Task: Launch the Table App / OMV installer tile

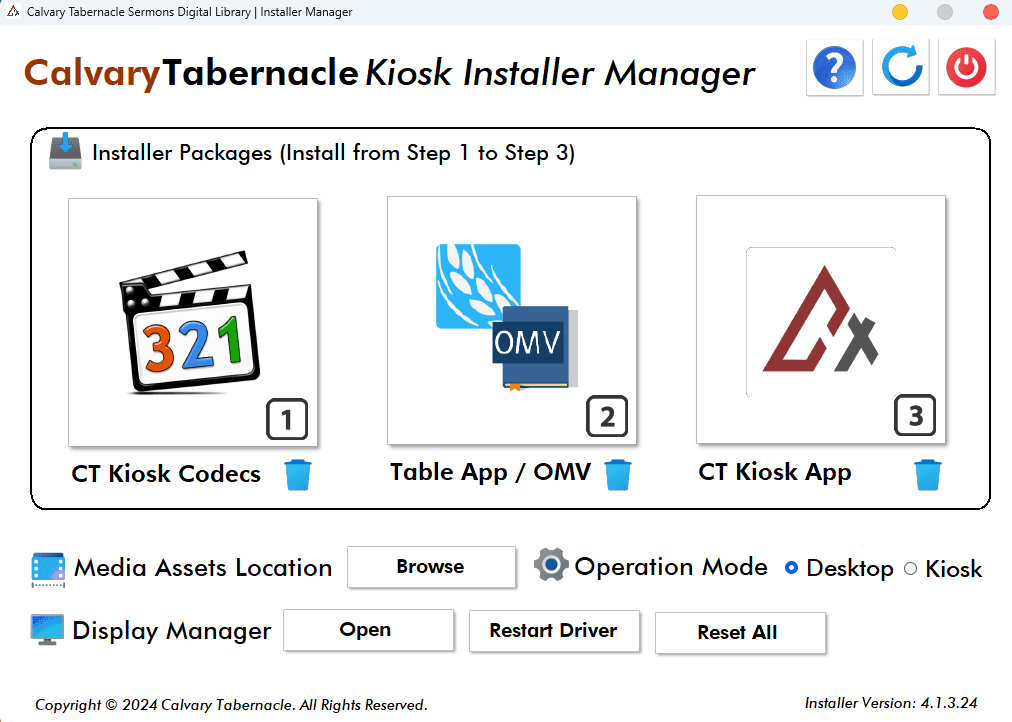Action: pyautogui.click(x=512, y=320)
